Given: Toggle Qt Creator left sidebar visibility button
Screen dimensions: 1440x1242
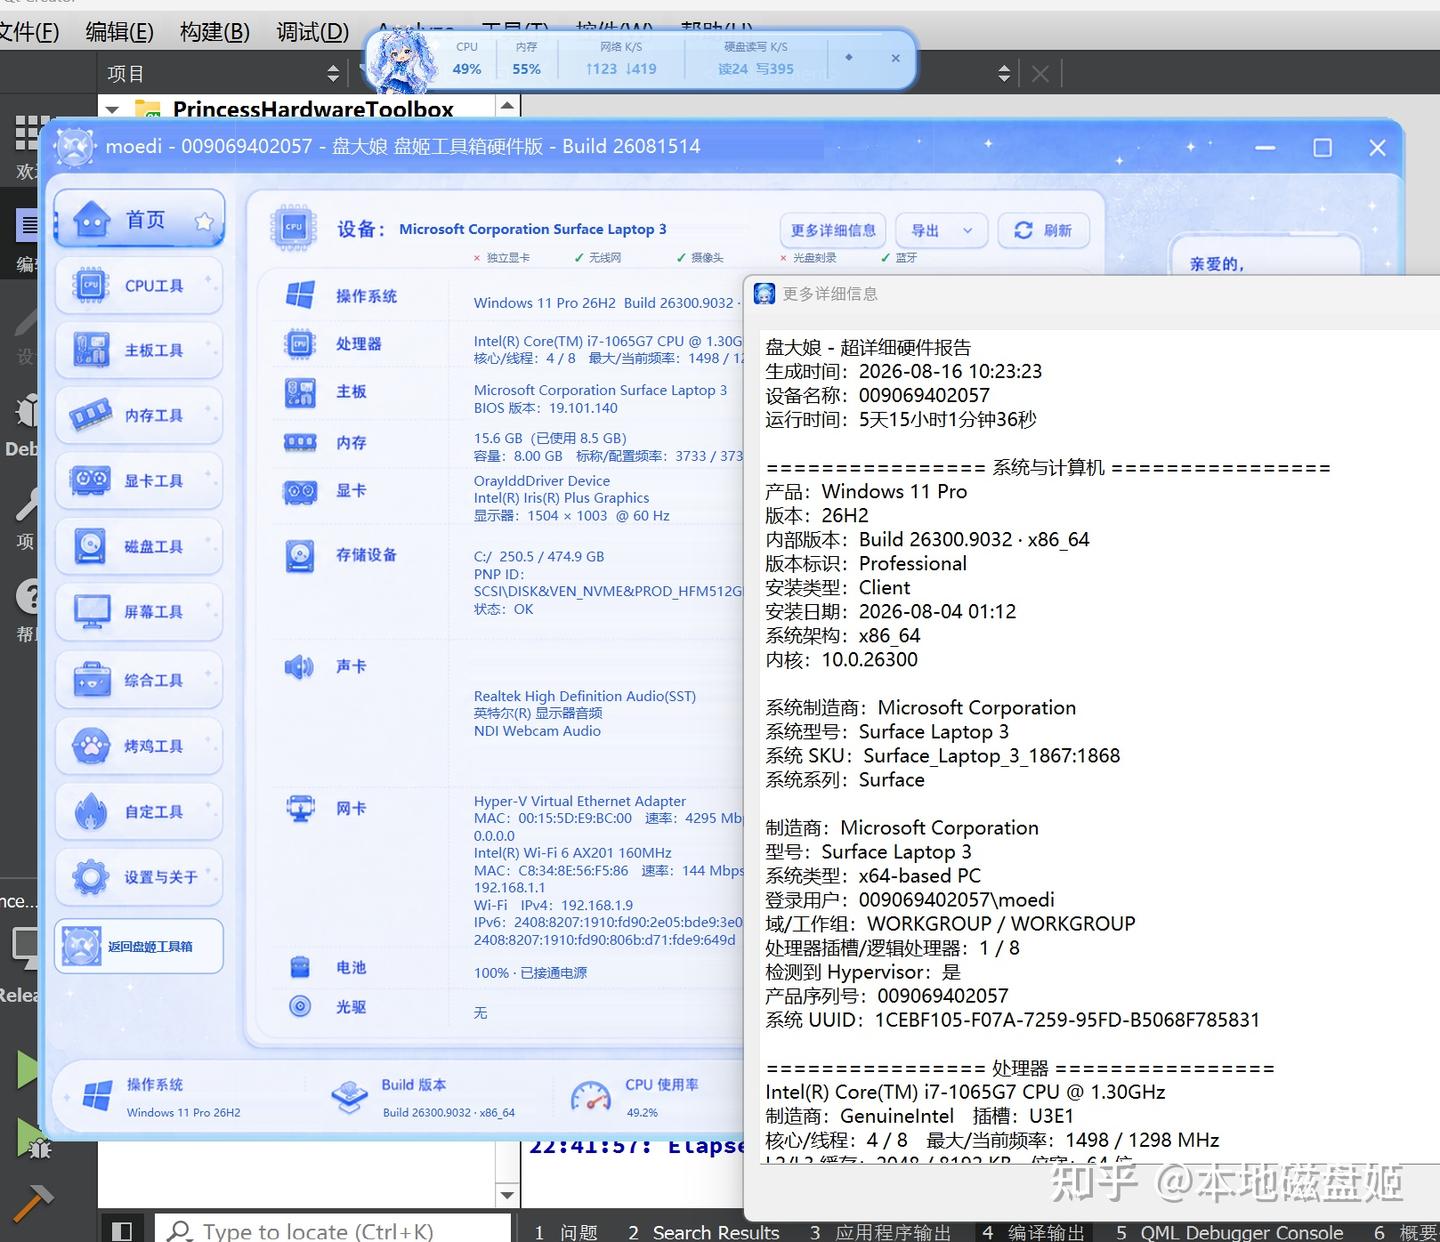Looking at the screenshot, I should click(121, 1231).
